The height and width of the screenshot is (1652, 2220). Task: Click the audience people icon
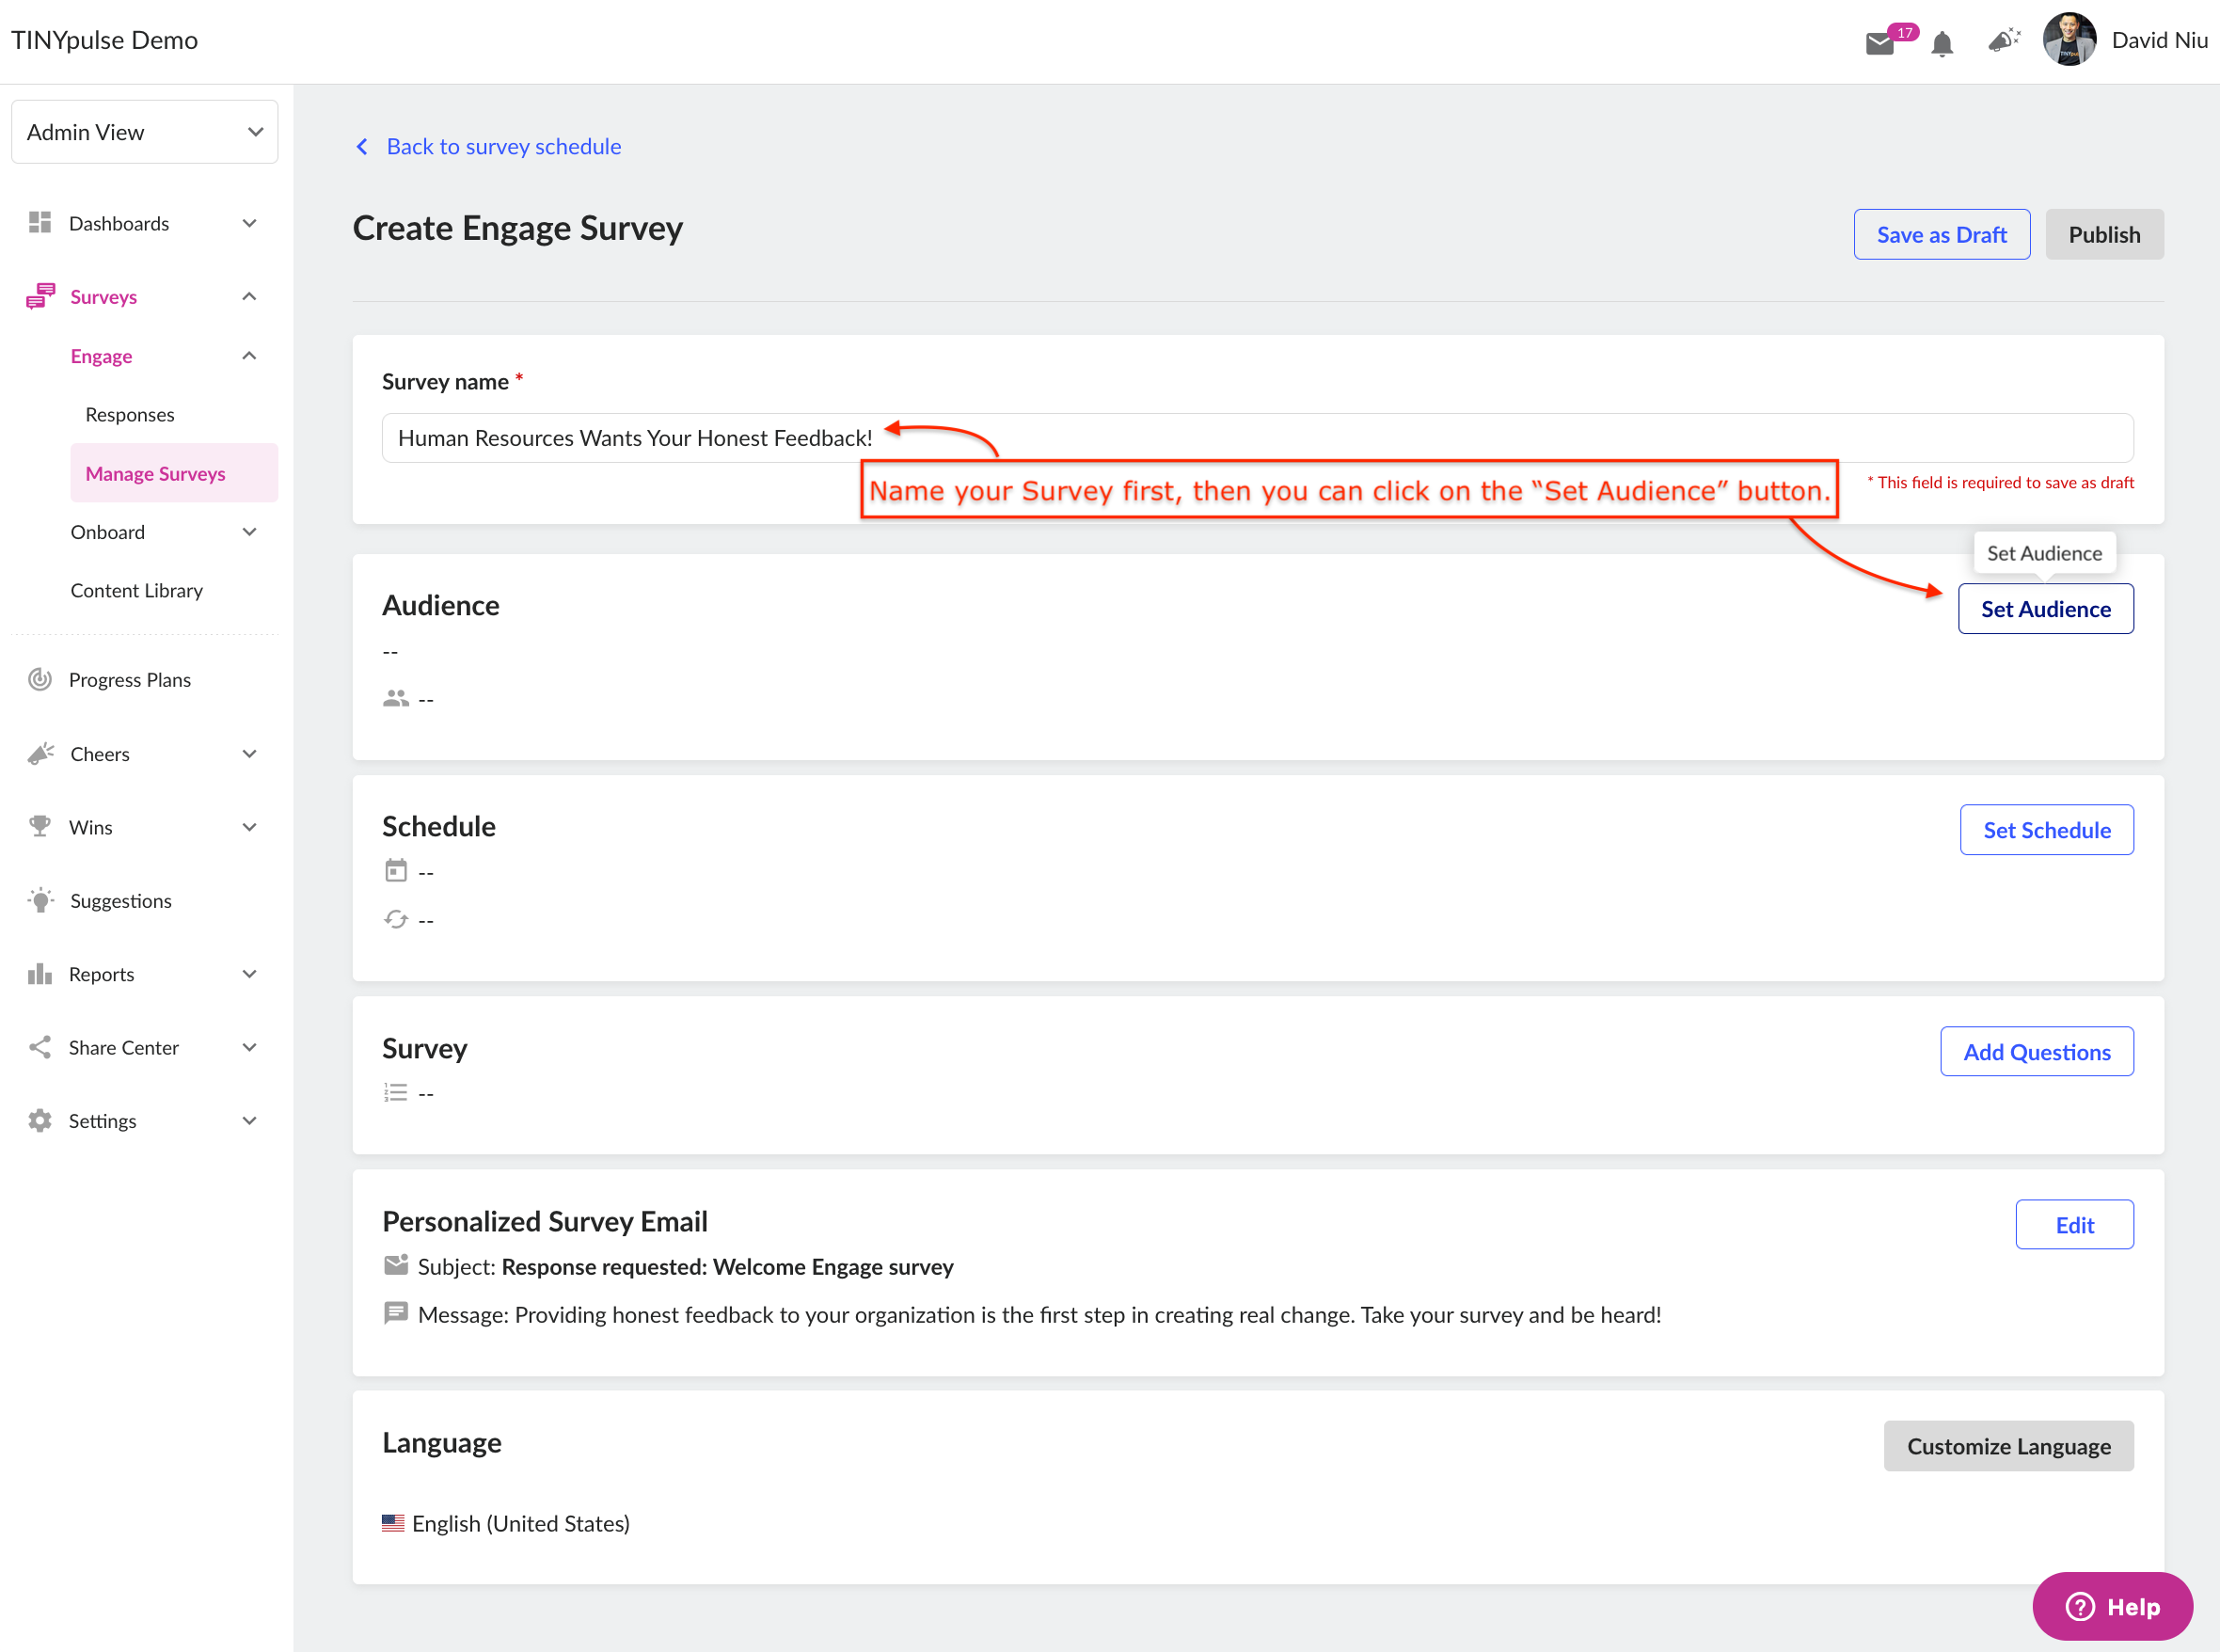(x=396, y=698)
